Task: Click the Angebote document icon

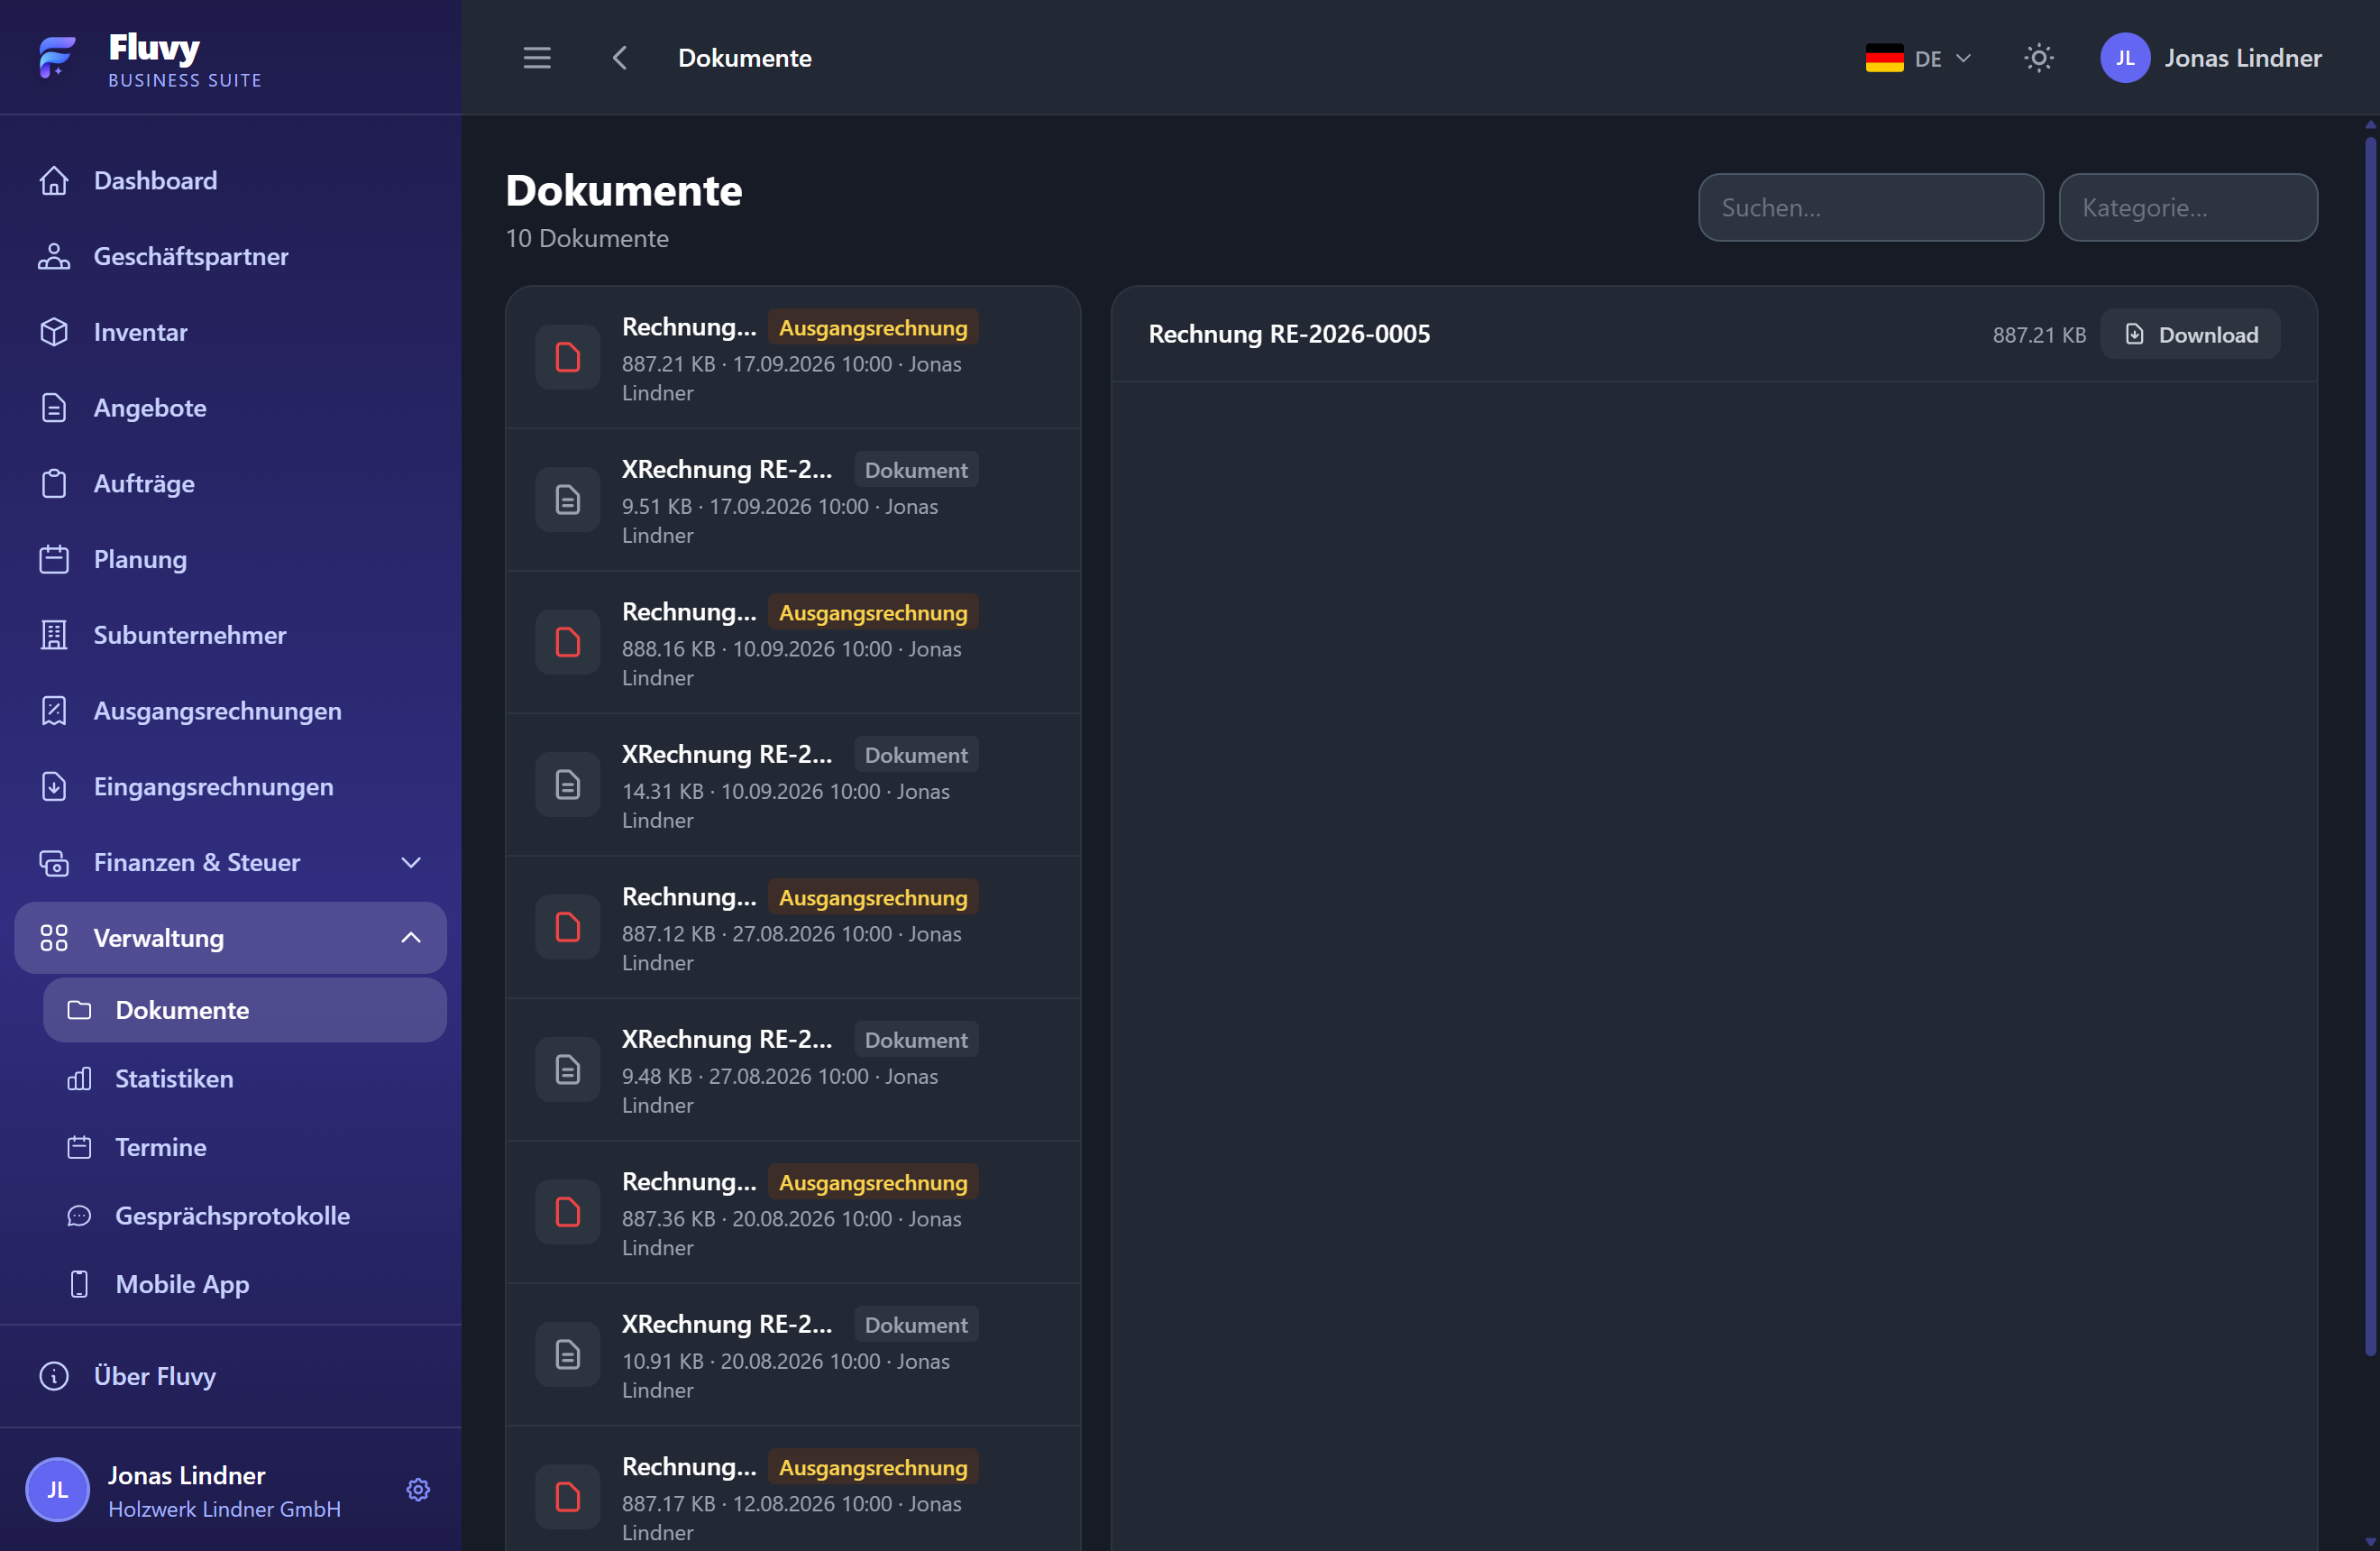Action: tap(54, 408)
